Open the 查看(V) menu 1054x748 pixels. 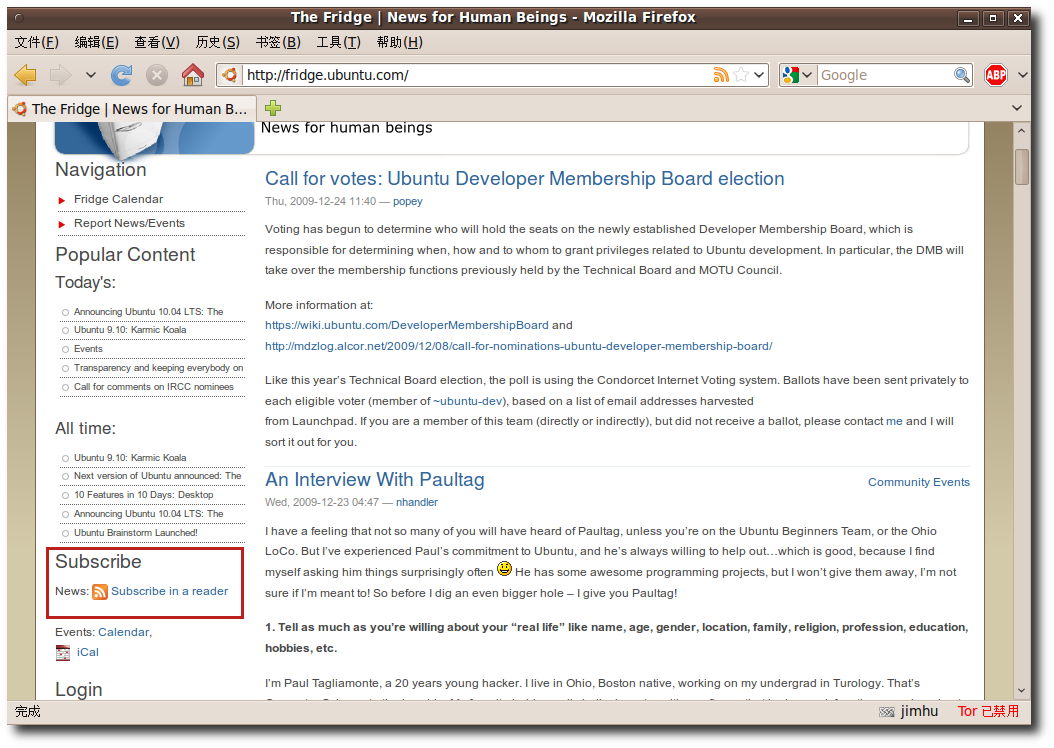(x=157, y=42)
